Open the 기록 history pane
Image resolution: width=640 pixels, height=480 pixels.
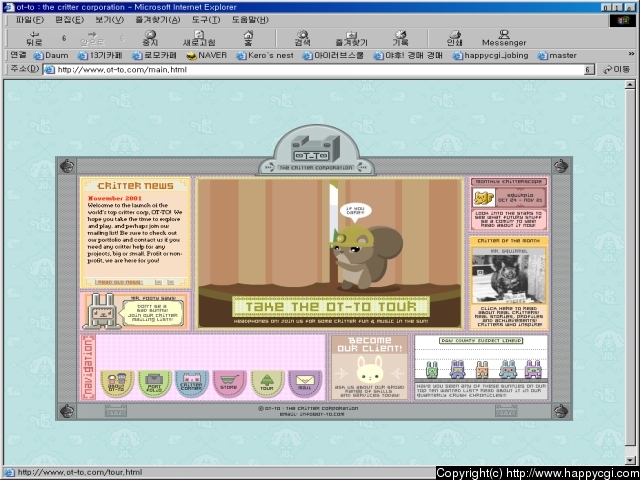tap(400, 38)
